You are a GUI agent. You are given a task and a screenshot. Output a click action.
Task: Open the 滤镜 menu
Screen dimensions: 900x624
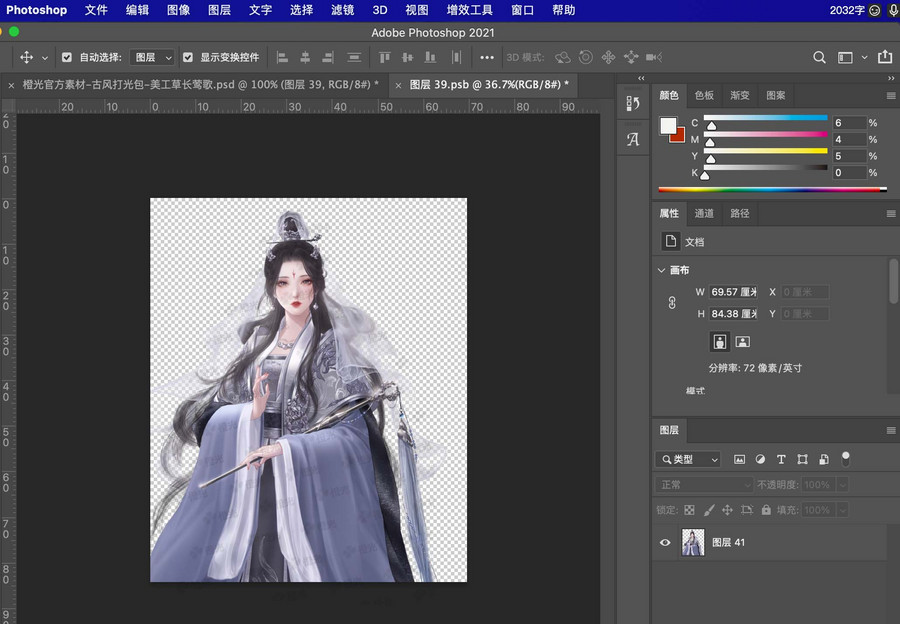(x=341, y=10)
